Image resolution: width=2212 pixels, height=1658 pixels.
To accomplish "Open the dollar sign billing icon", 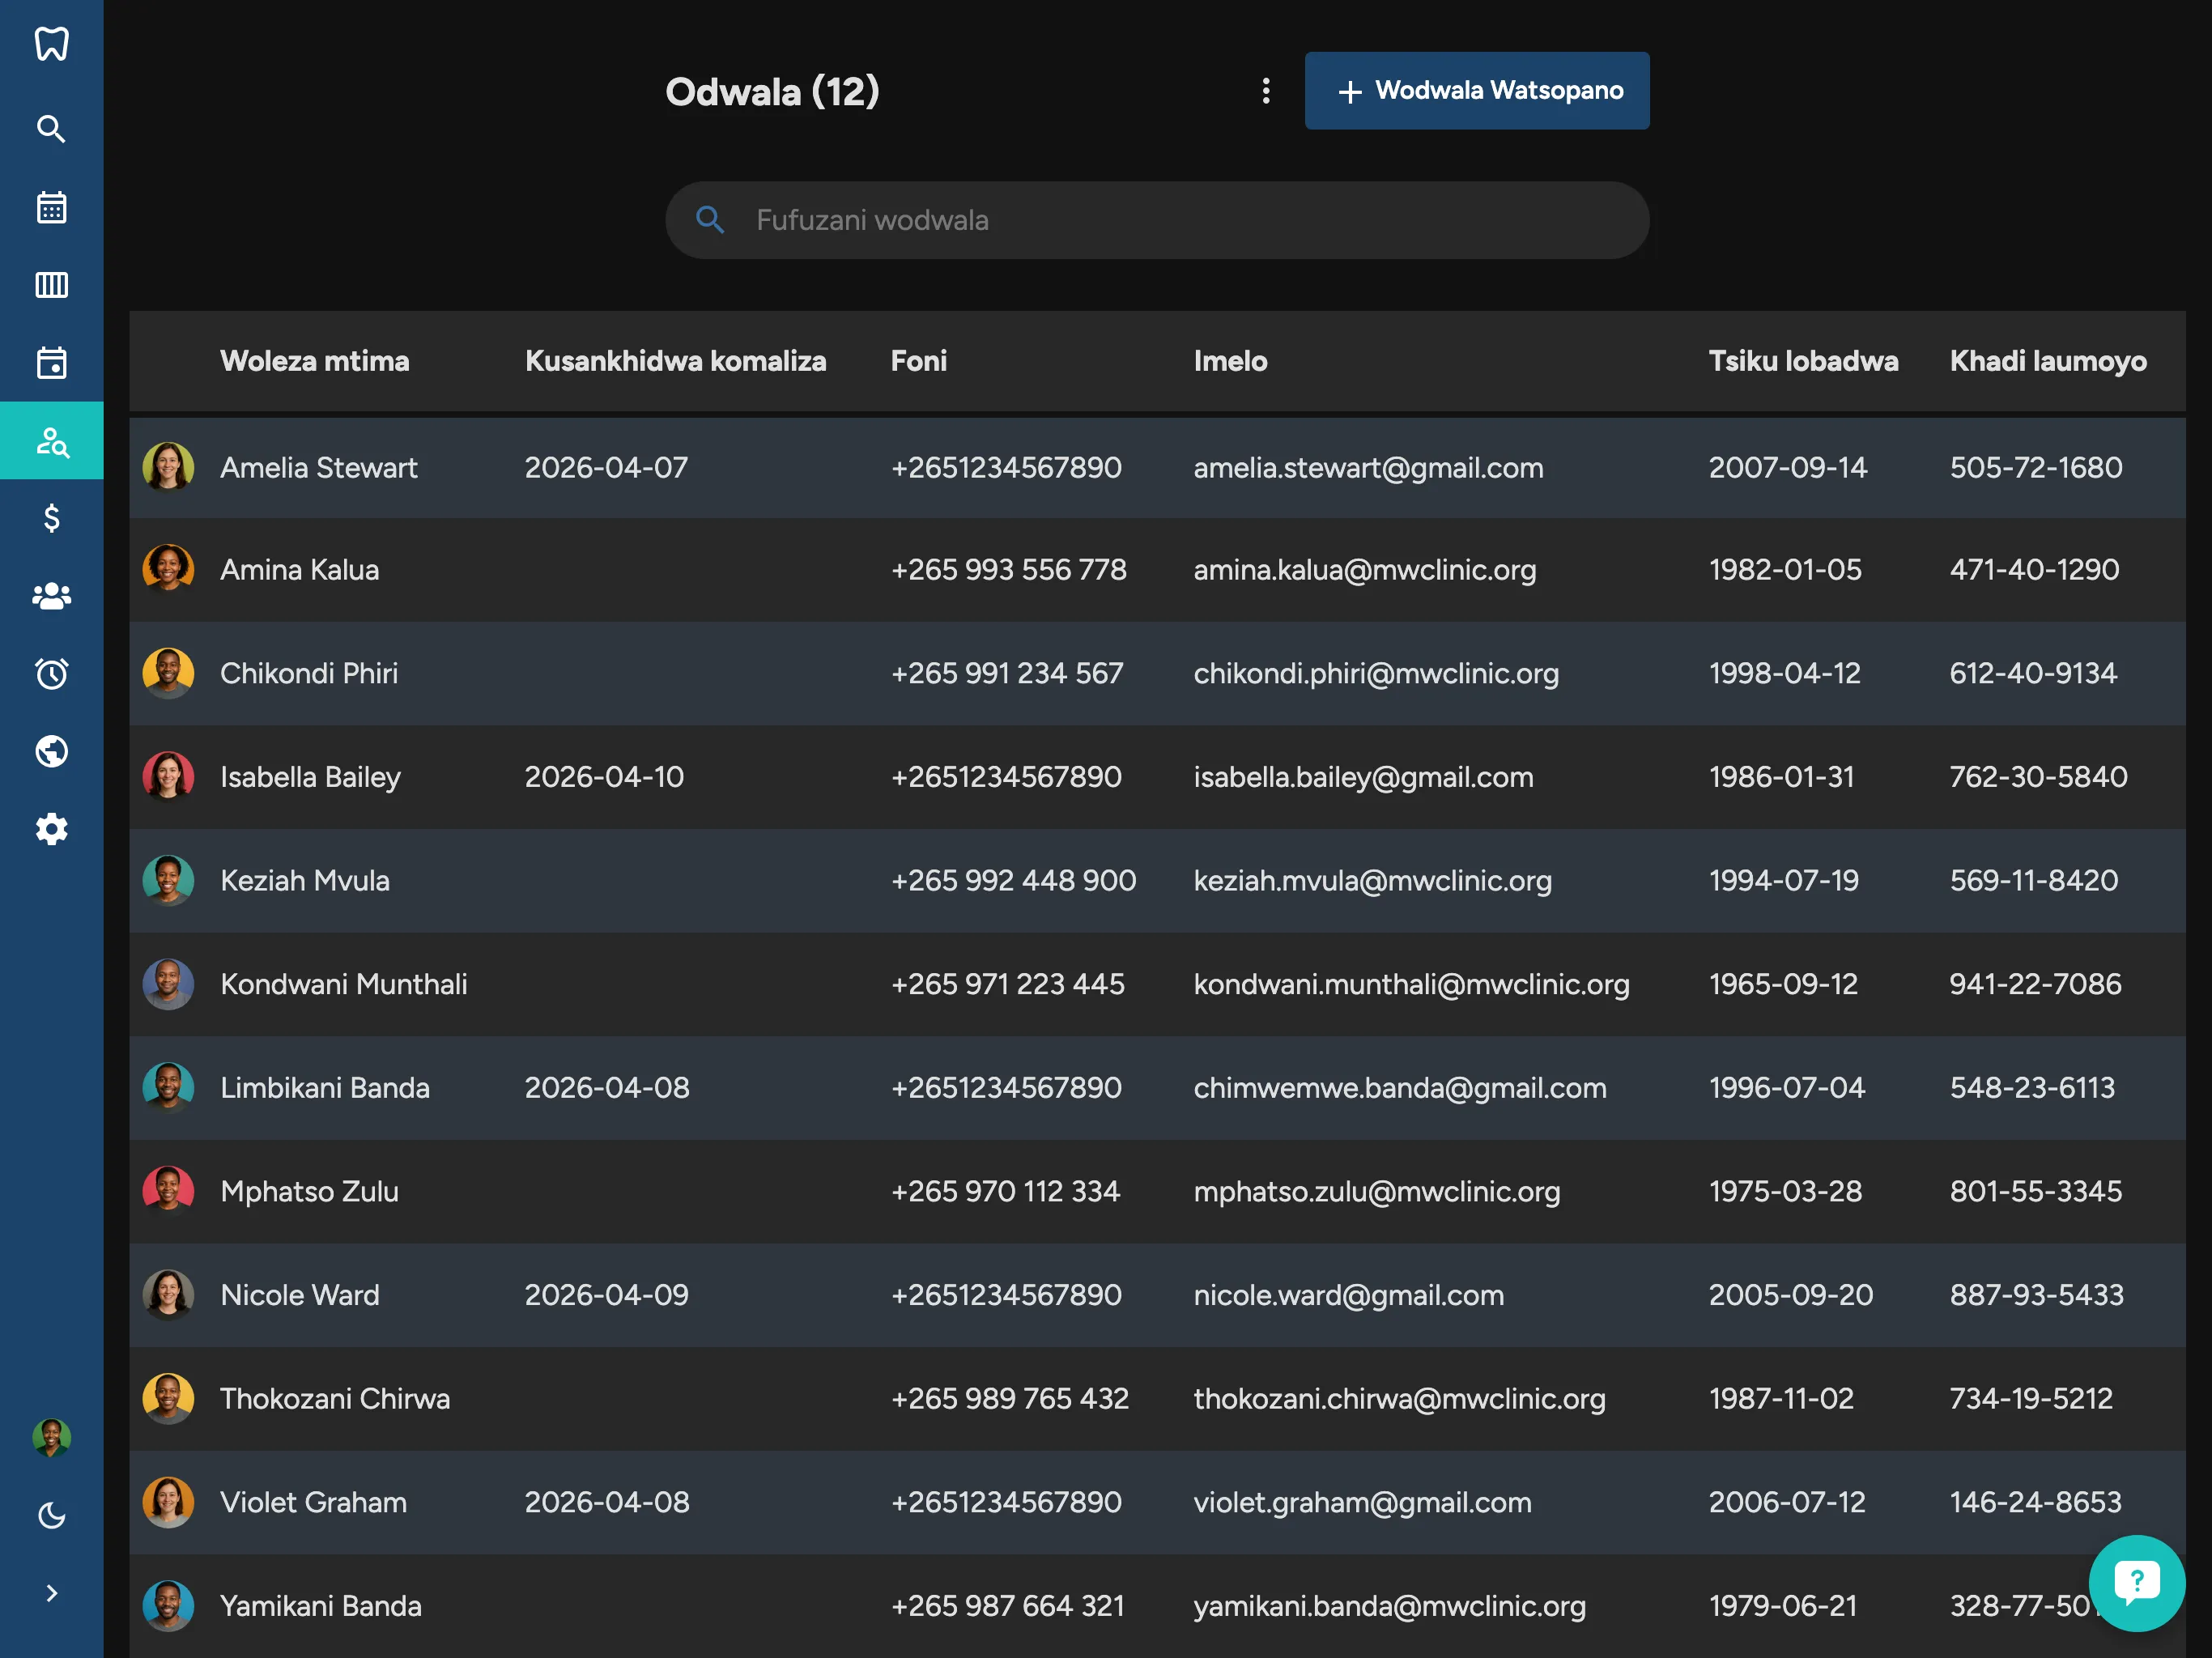I will pyautogui.click(x=51, y=518).
